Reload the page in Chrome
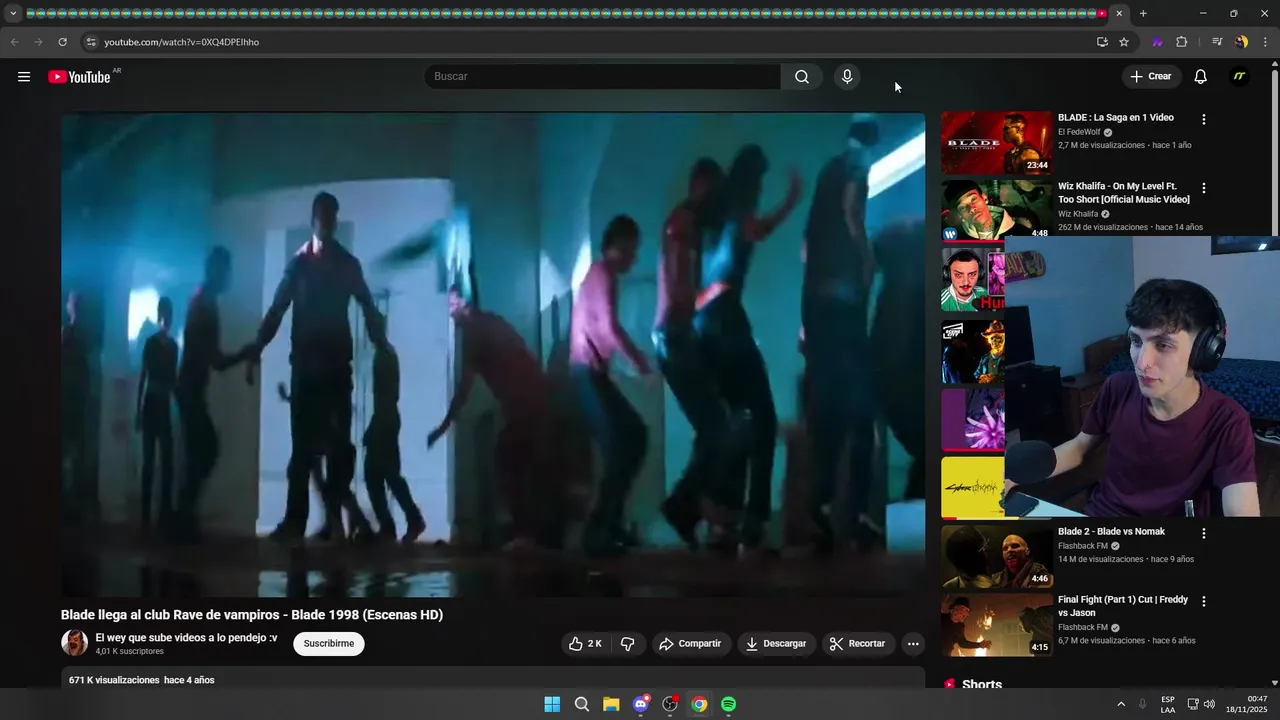 tap(62, 42)
